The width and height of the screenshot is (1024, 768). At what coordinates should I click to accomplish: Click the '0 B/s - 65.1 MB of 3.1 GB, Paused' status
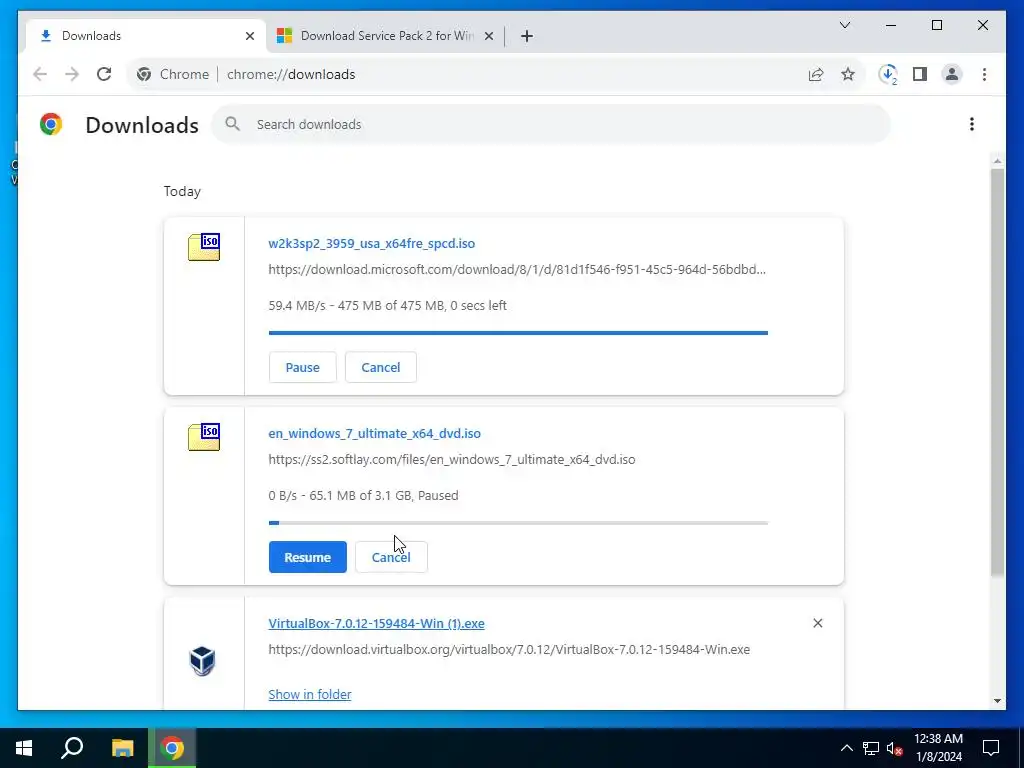[x=363, y=495]
